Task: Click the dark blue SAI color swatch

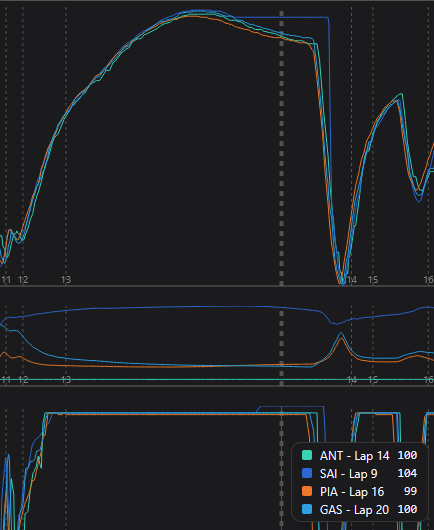Action: [x=307, y=473]
